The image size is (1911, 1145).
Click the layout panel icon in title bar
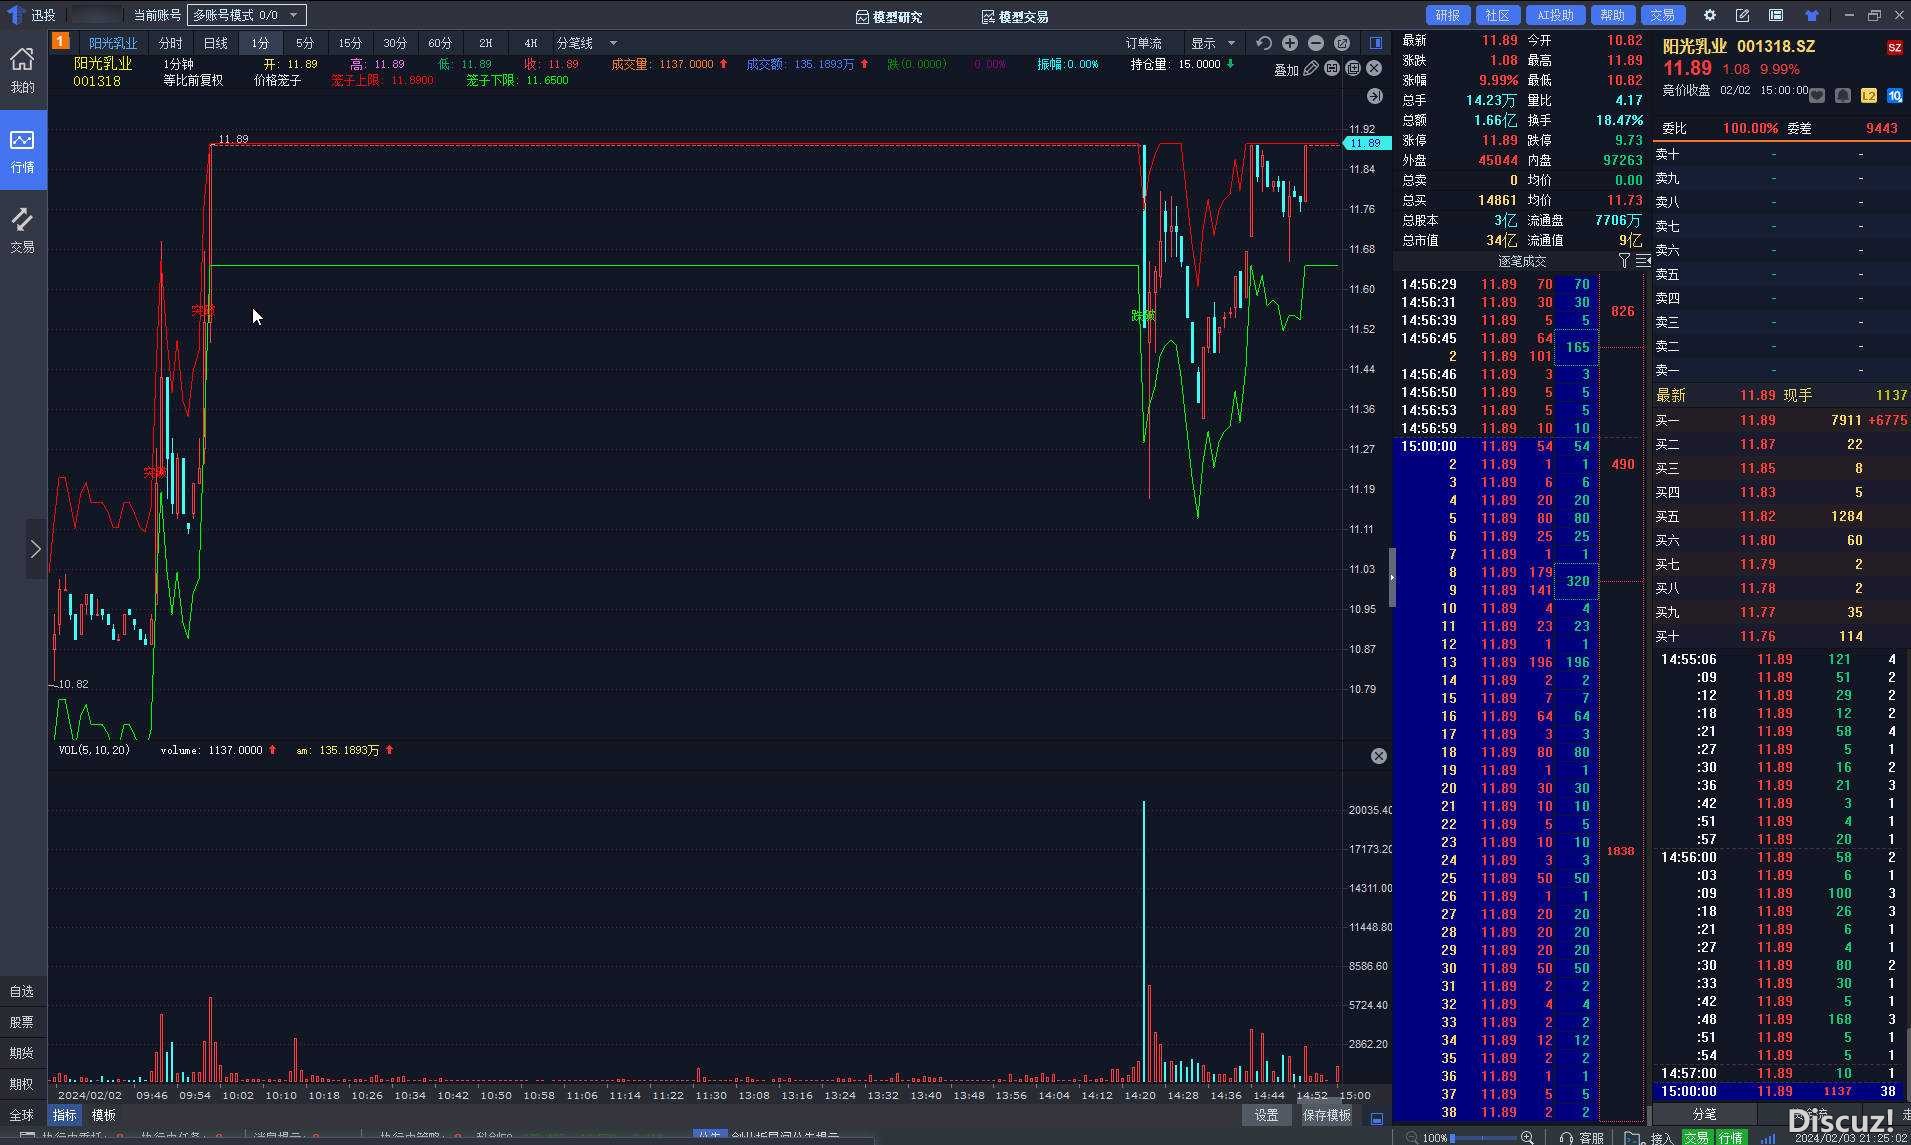pos(1776,15)
